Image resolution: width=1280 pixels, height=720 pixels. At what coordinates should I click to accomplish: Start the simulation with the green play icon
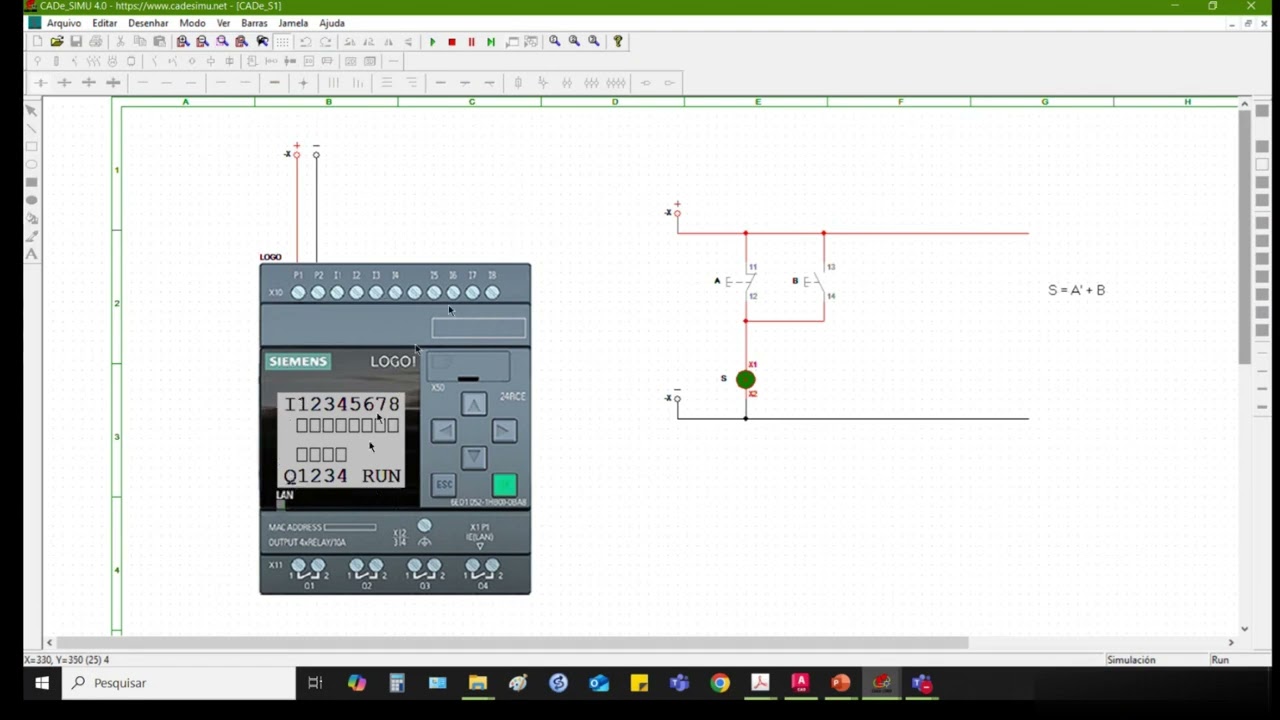coord(433,42)
